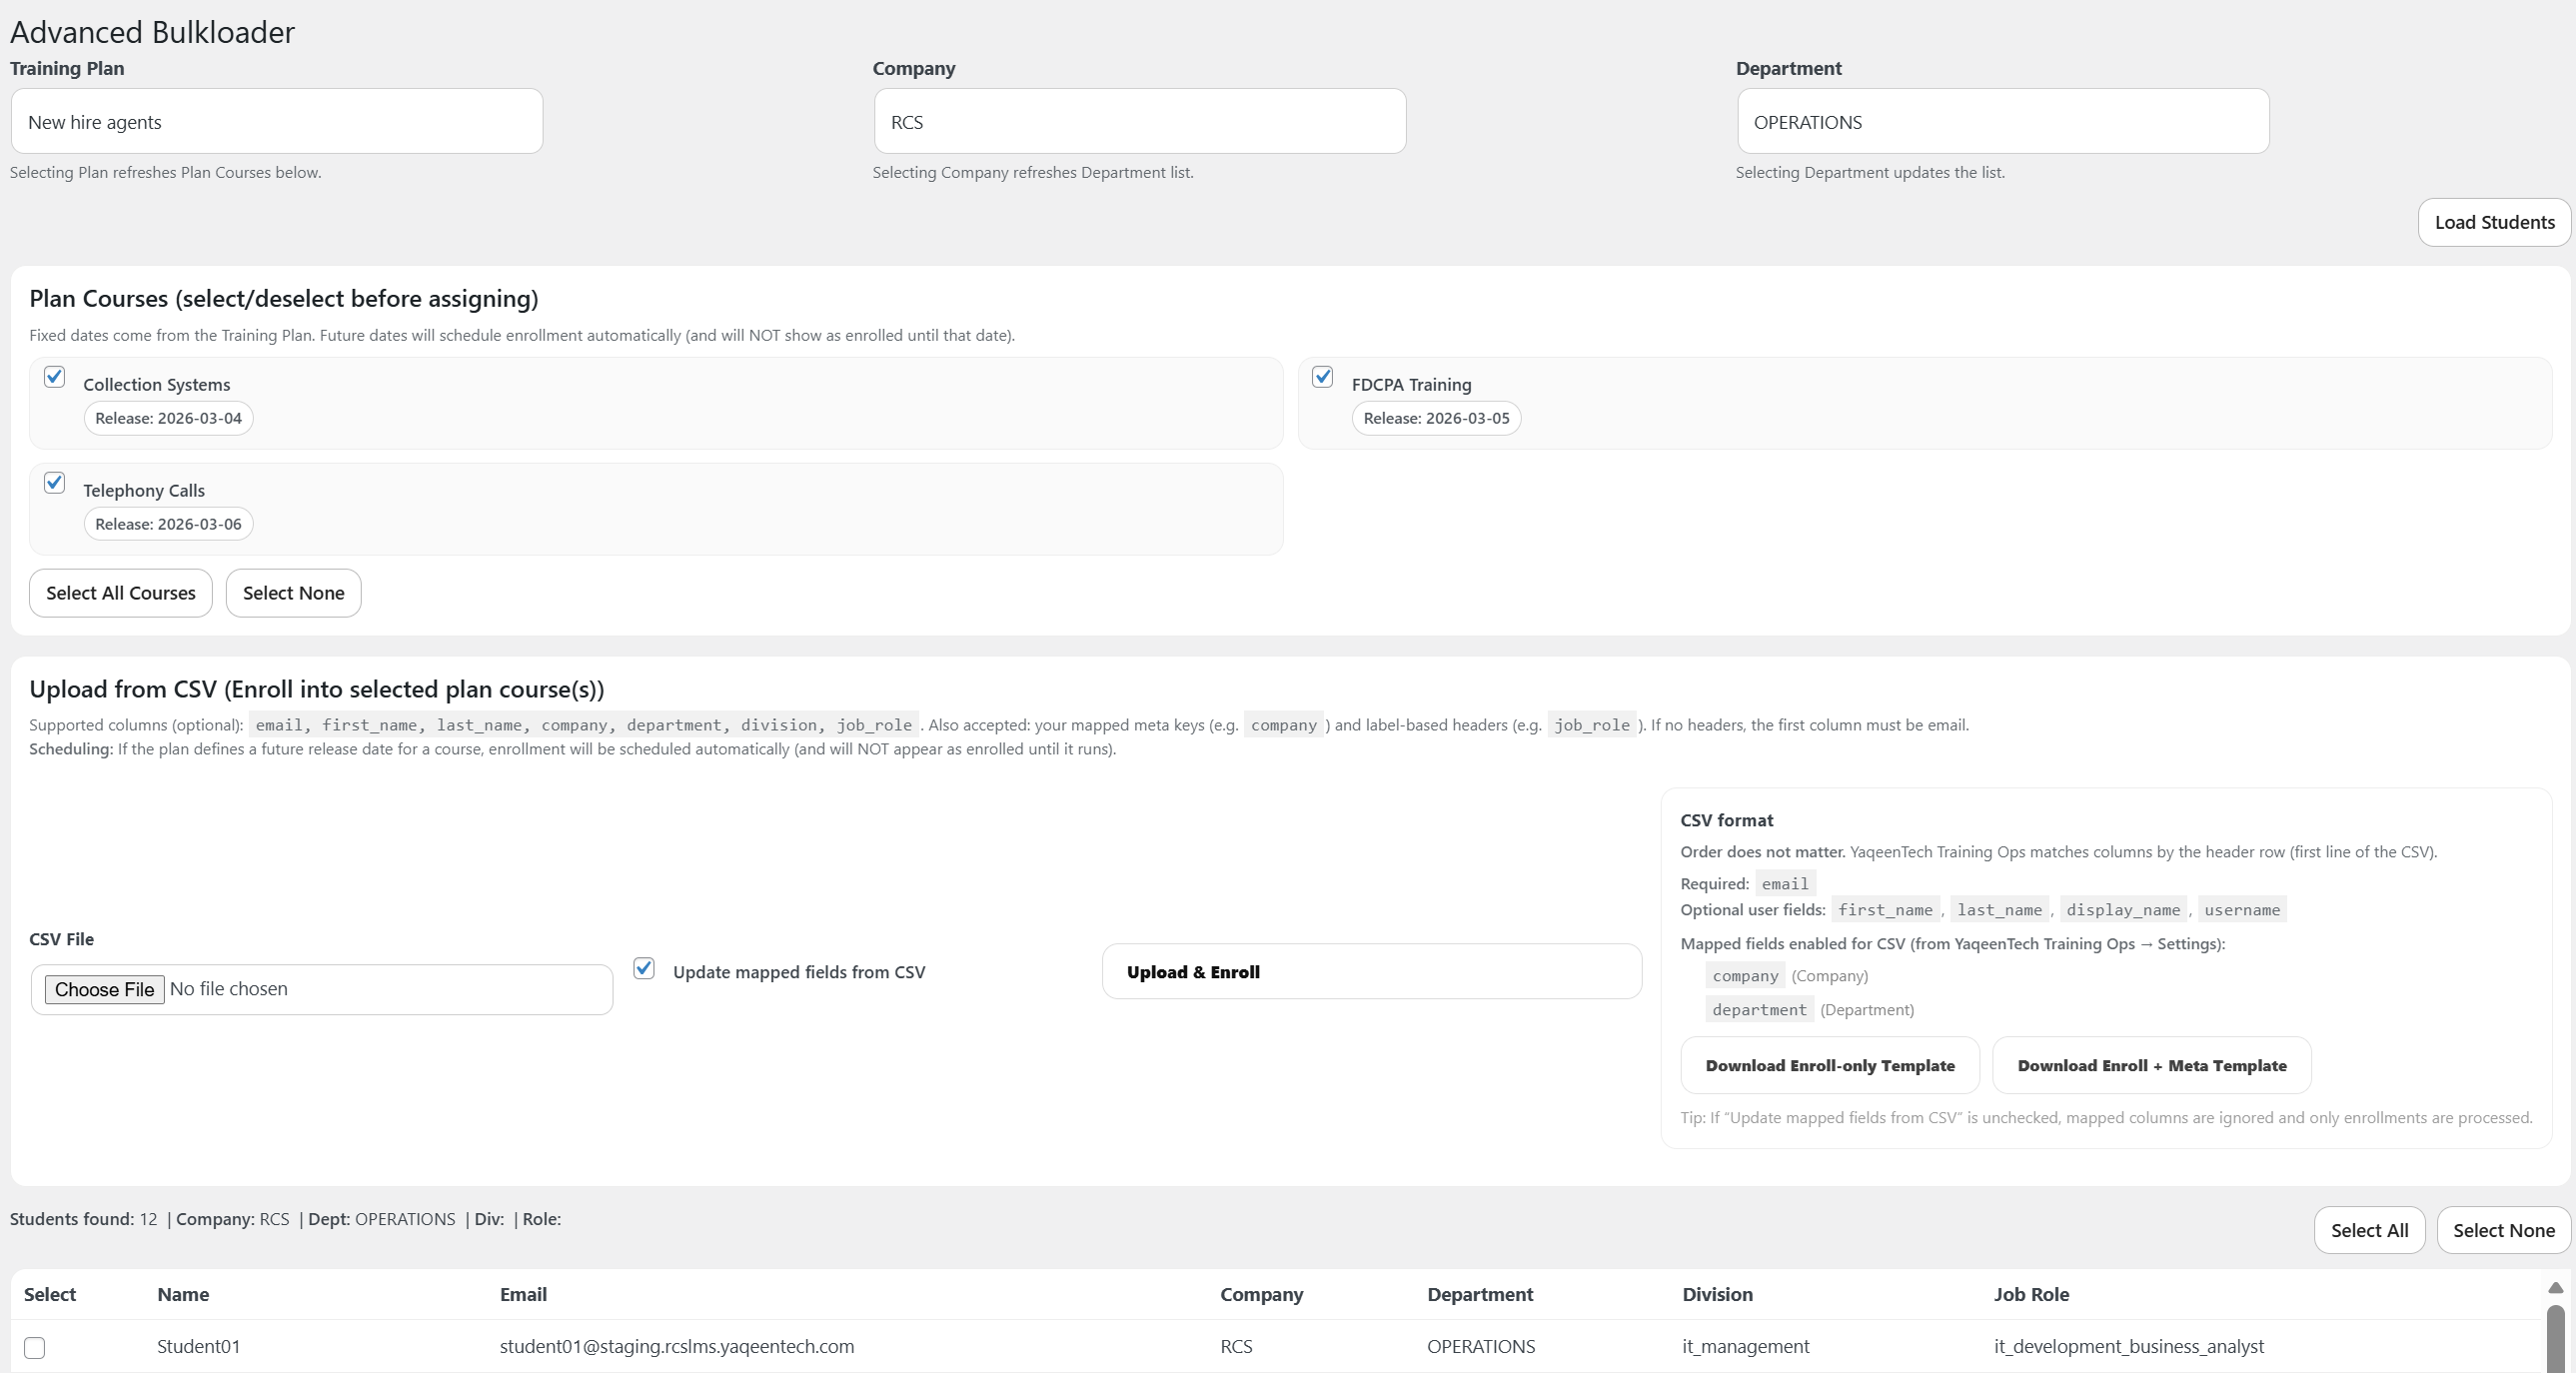
Task: Download the Enroll-only Template
Action: tap(1829, 1065)
